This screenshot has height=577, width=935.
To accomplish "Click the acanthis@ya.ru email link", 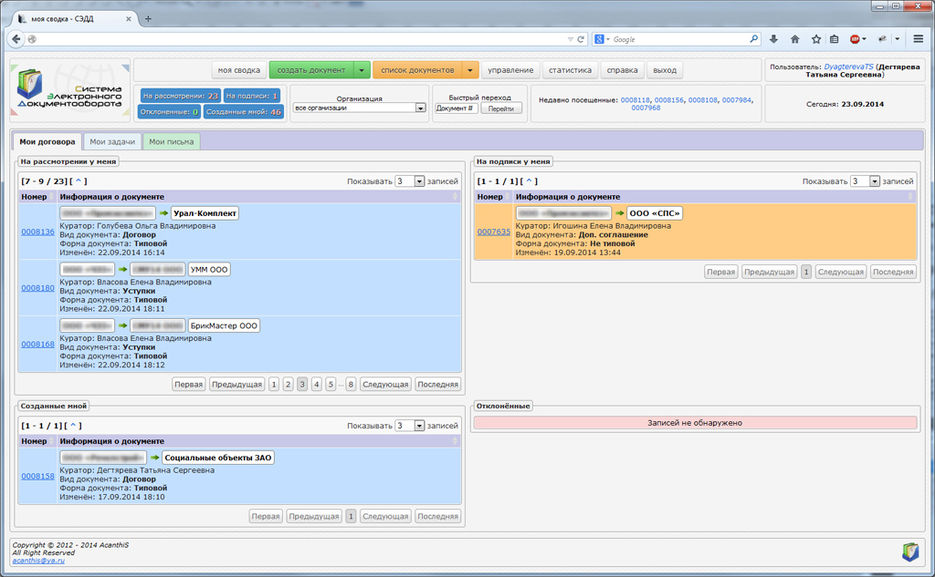I will click(38, 560).
